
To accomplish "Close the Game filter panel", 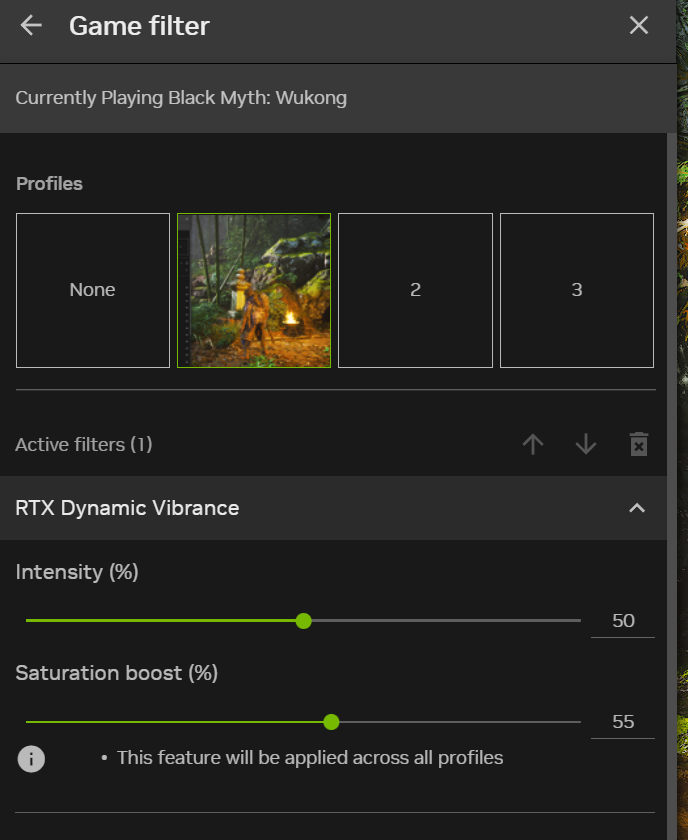I will 639,25.
